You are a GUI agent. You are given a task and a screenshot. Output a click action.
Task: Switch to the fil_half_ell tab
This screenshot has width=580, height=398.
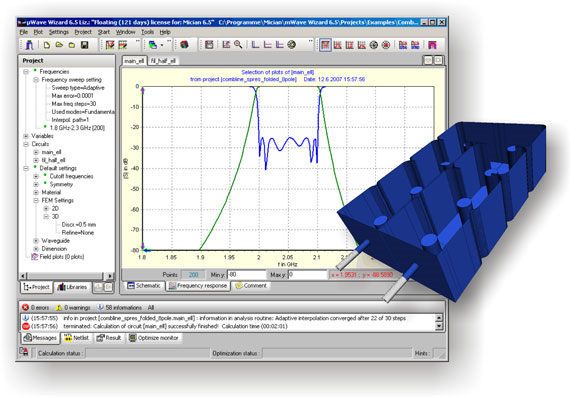163,61
